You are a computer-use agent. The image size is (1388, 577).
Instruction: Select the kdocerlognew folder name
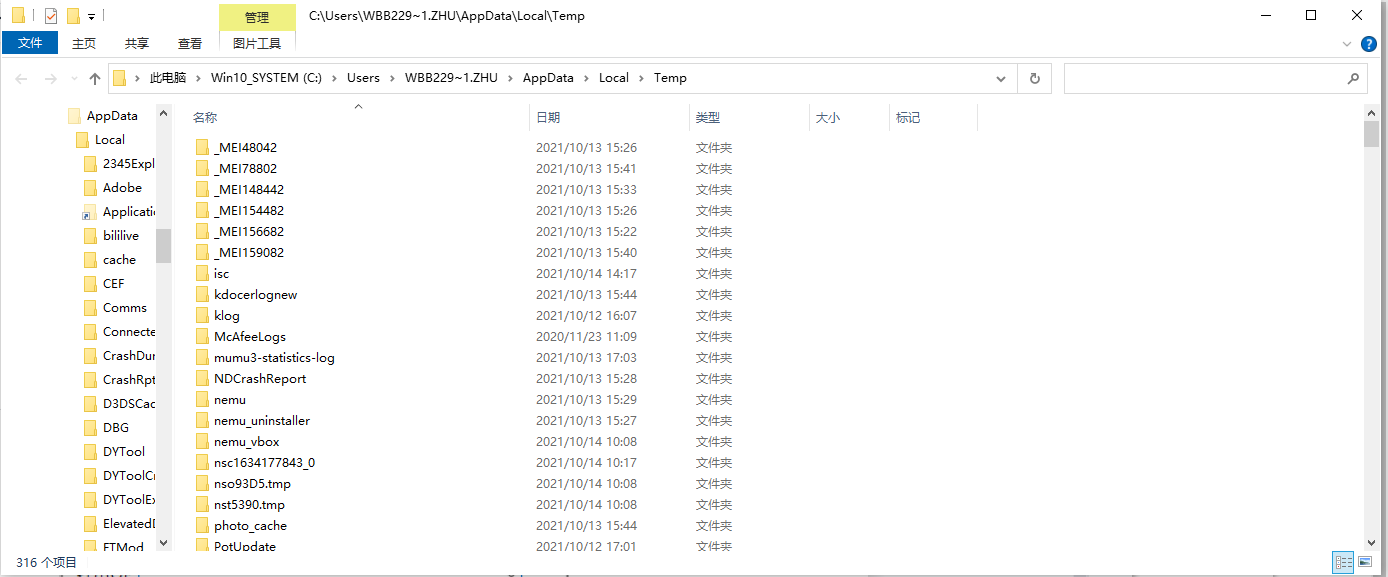pyautogui.click(x=256, y=295)
